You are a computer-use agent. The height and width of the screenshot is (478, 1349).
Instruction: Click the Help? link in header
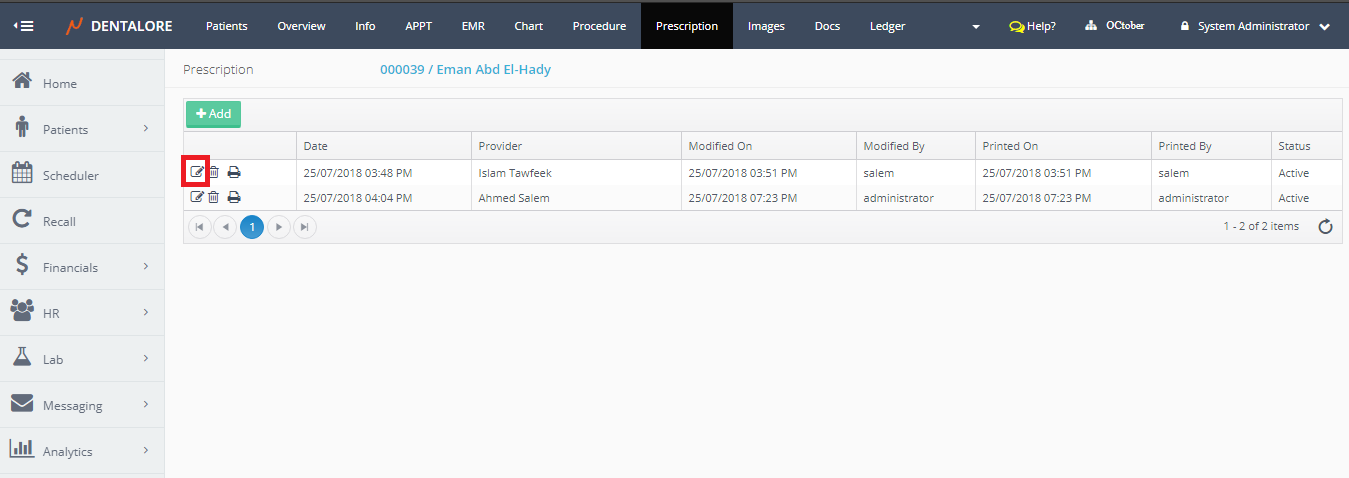pos(1032,26)
